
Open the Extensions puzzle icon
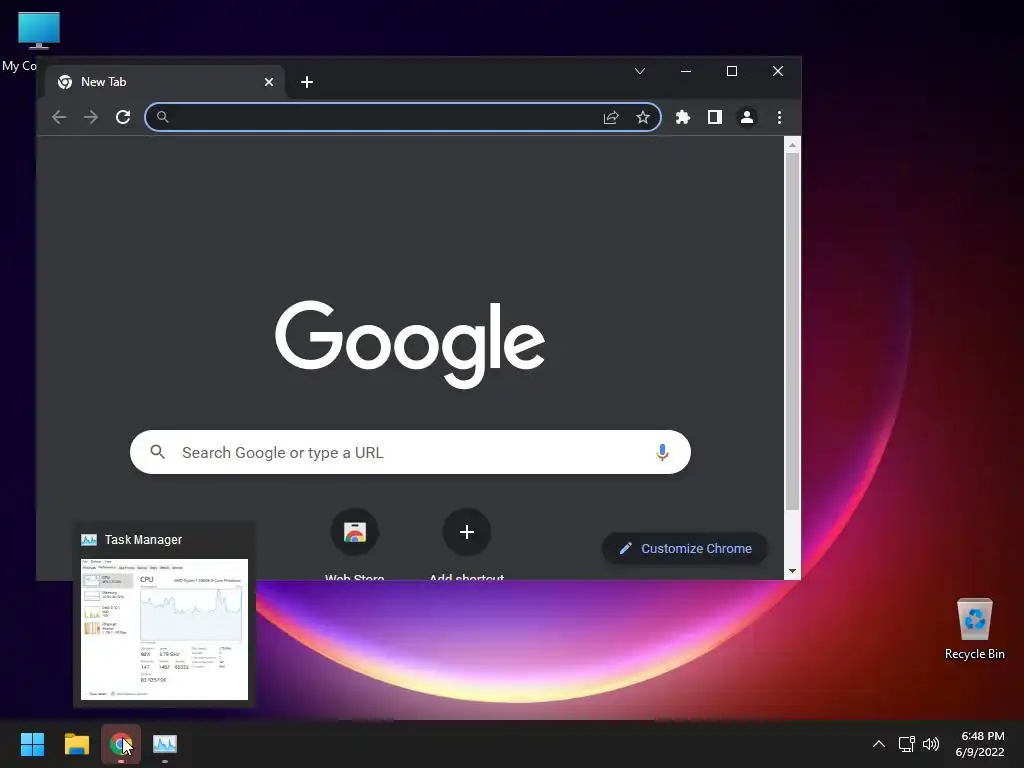pos(682,117)
